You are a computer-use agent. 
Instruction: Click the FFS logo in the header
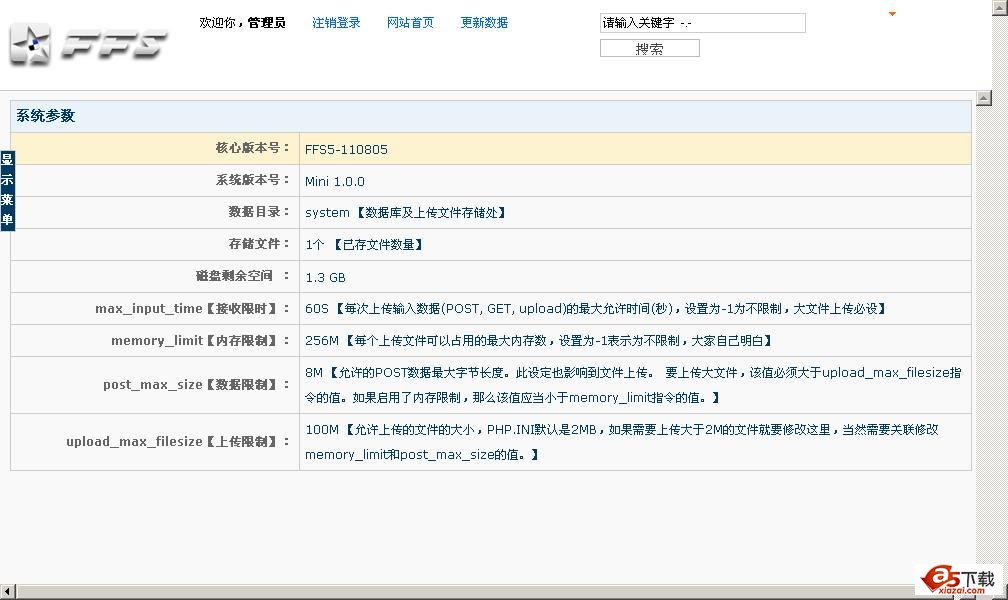point(88,44)
